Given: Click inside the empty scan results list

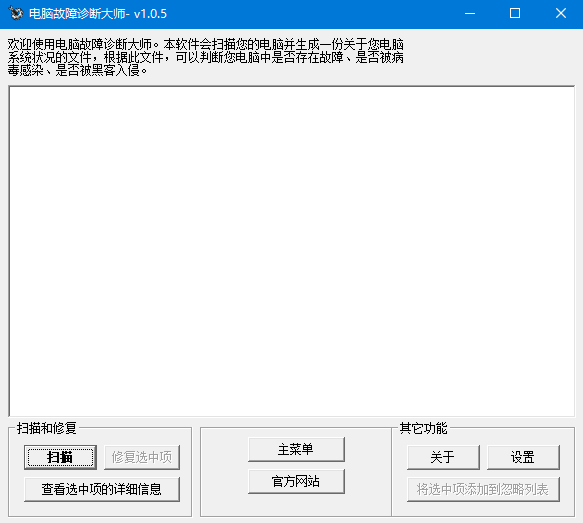Looking at the screenshot, I should pos(292,251).
